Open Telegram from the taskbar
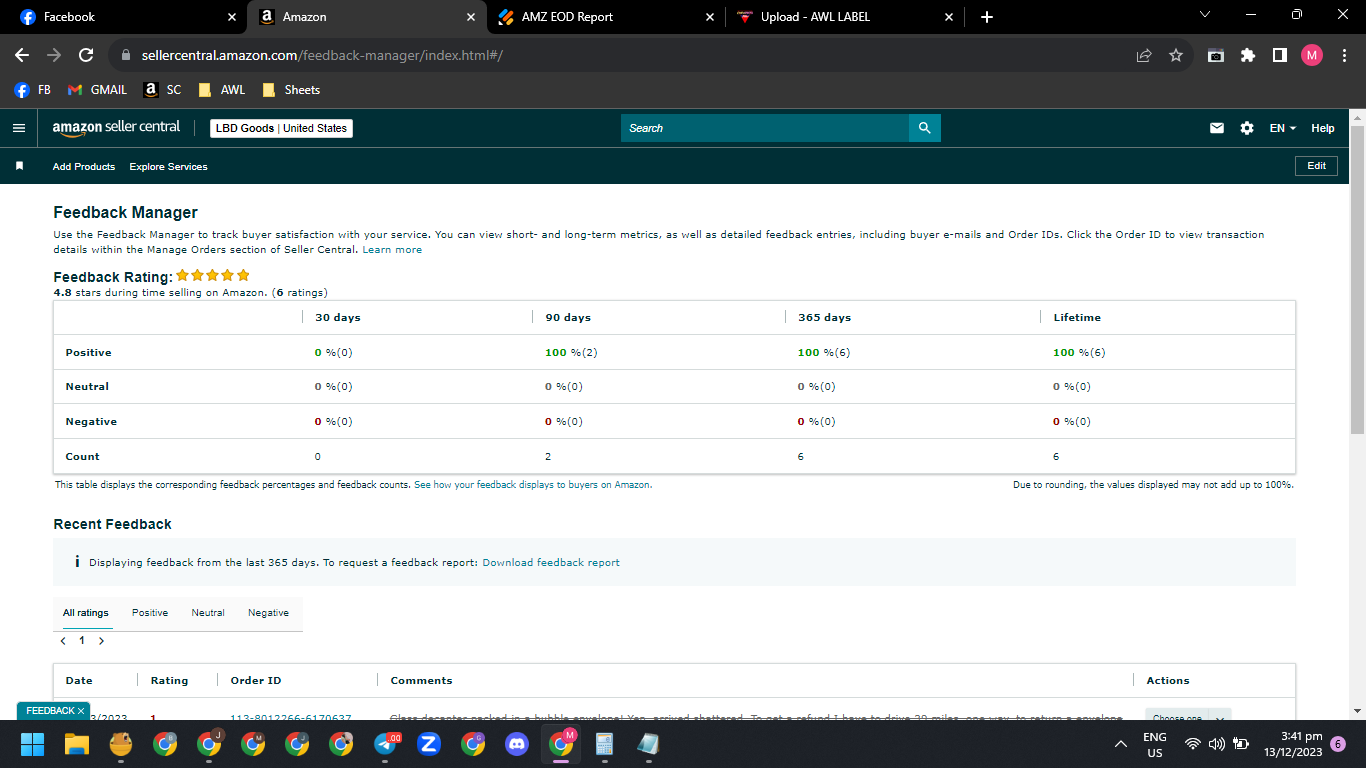The image size is (1366, 768). (x=385, y=744)
